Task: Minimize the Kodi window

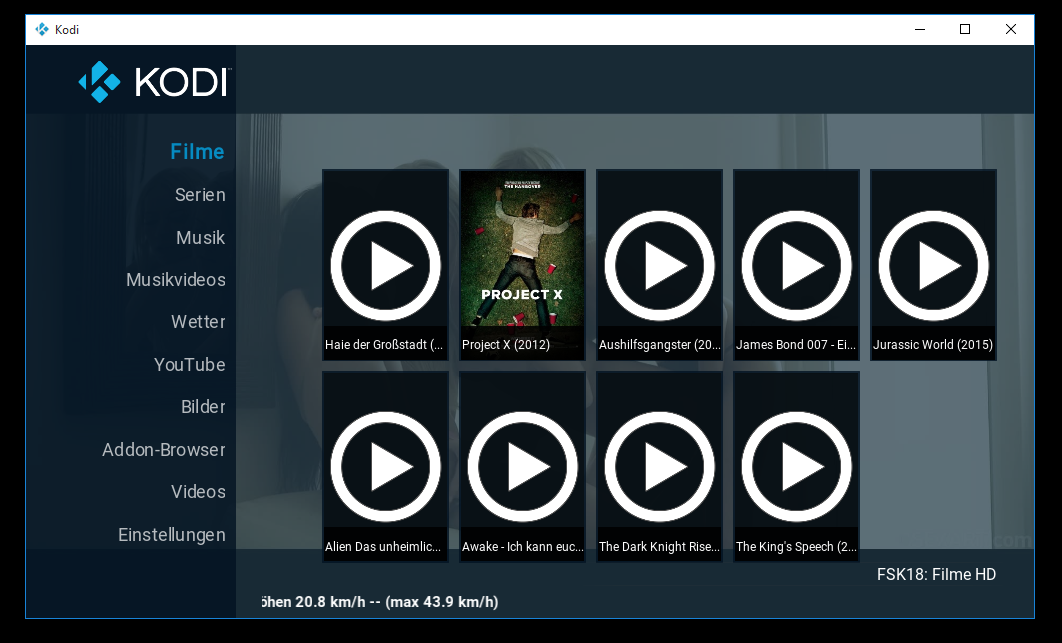Action: coord(920,29)
